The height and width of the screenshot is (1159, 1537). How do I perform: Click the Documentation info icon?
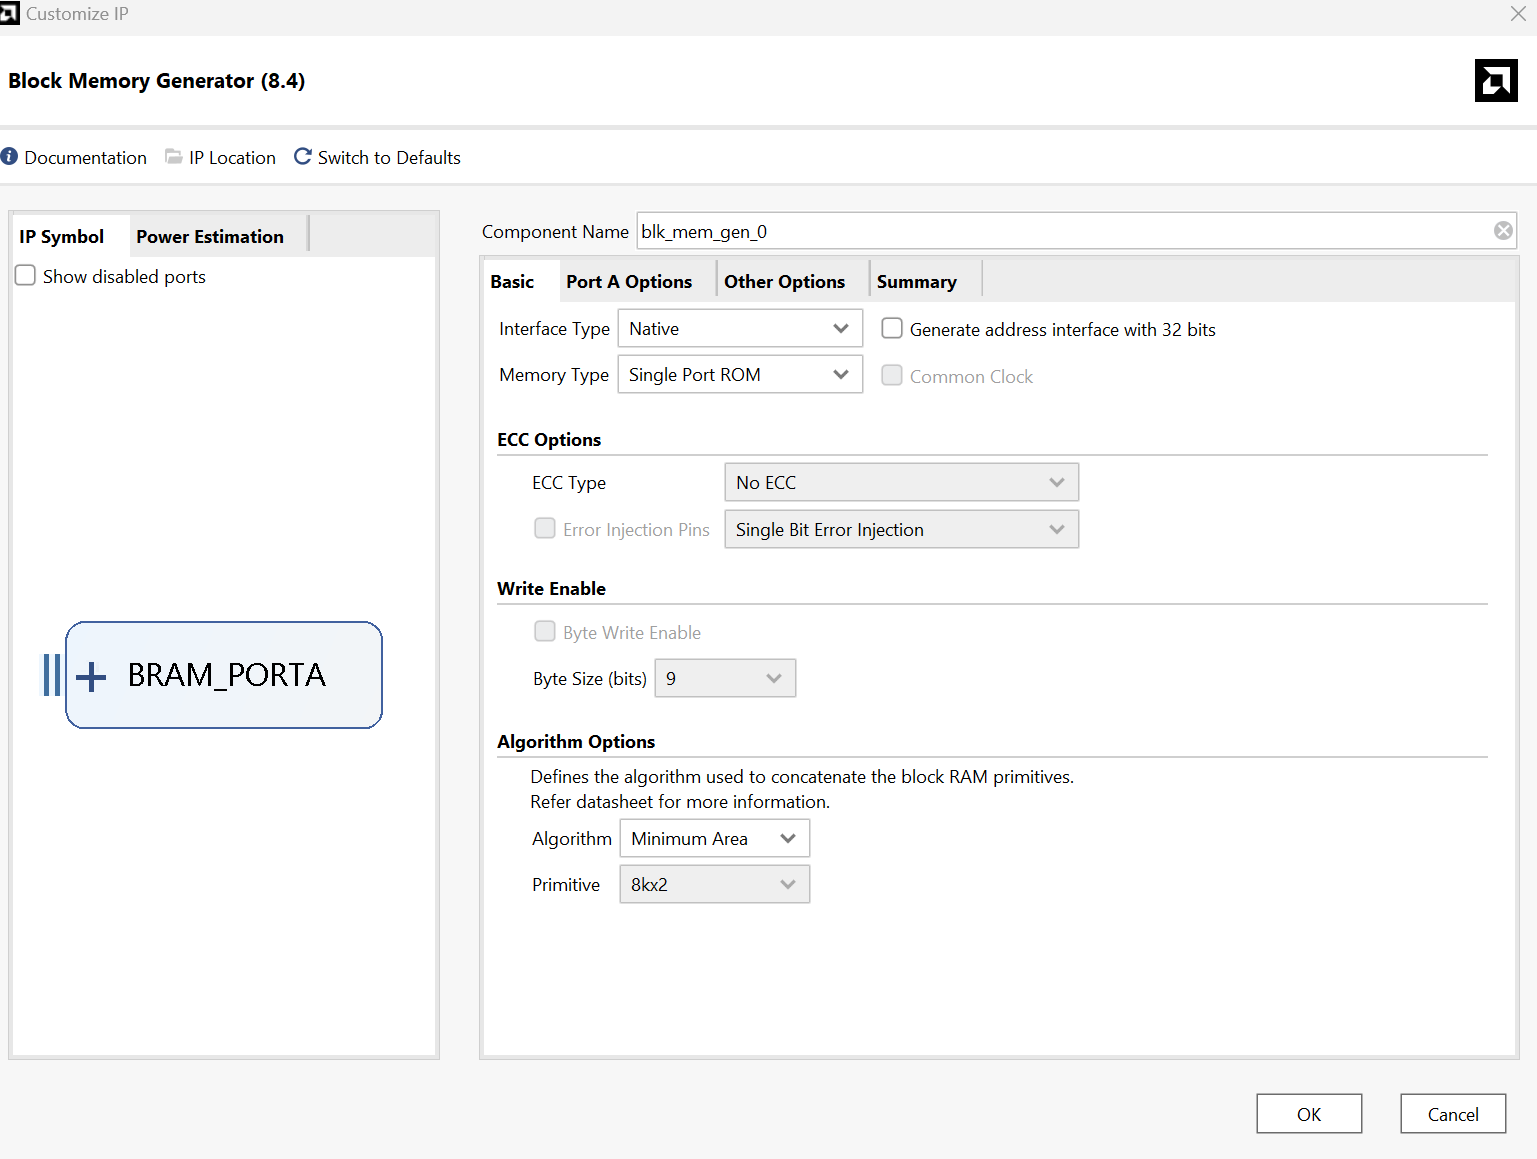[x=9, y=156]
